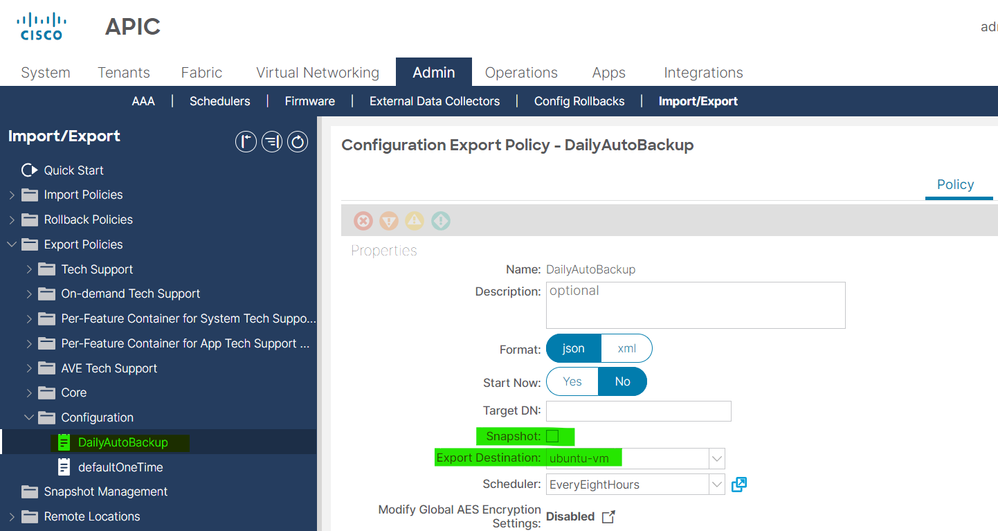Expand Remote Locations tree node
The height and width of the screenshot is (531, 998).
[x=12, y=516]
